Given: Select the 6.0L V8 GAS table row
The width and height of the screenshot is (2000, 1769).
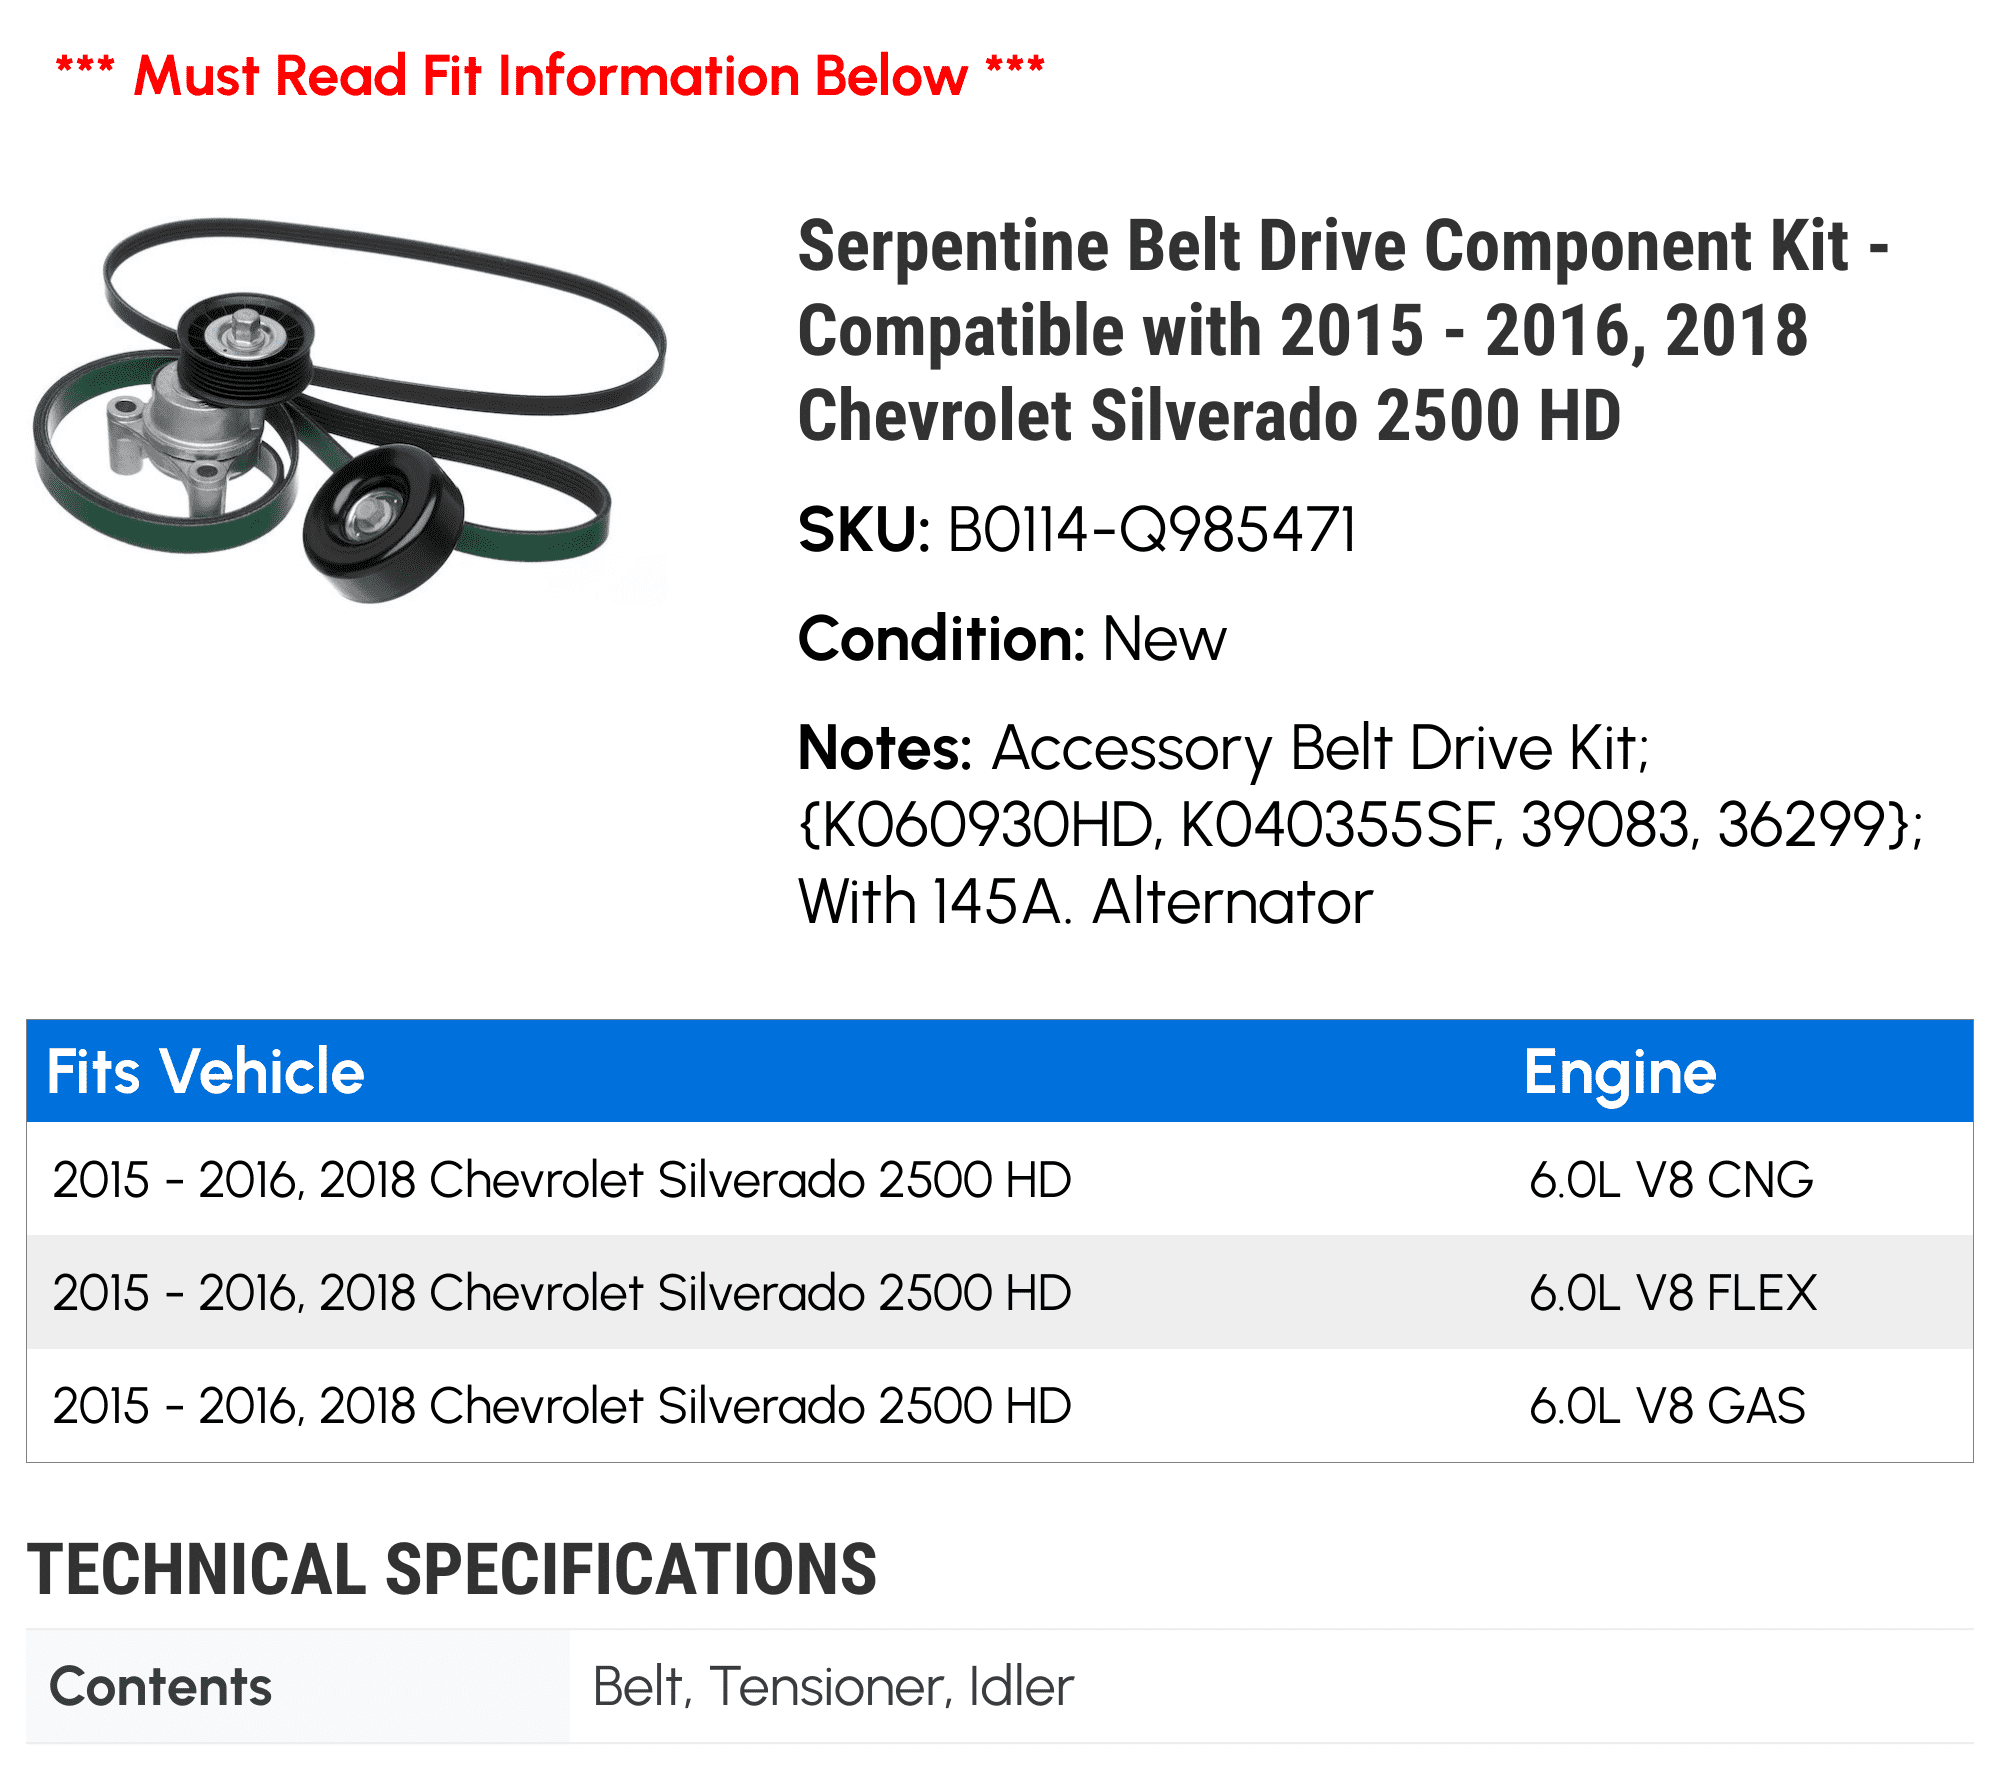Looking at the screenshot, I should pos(1000,1405).
